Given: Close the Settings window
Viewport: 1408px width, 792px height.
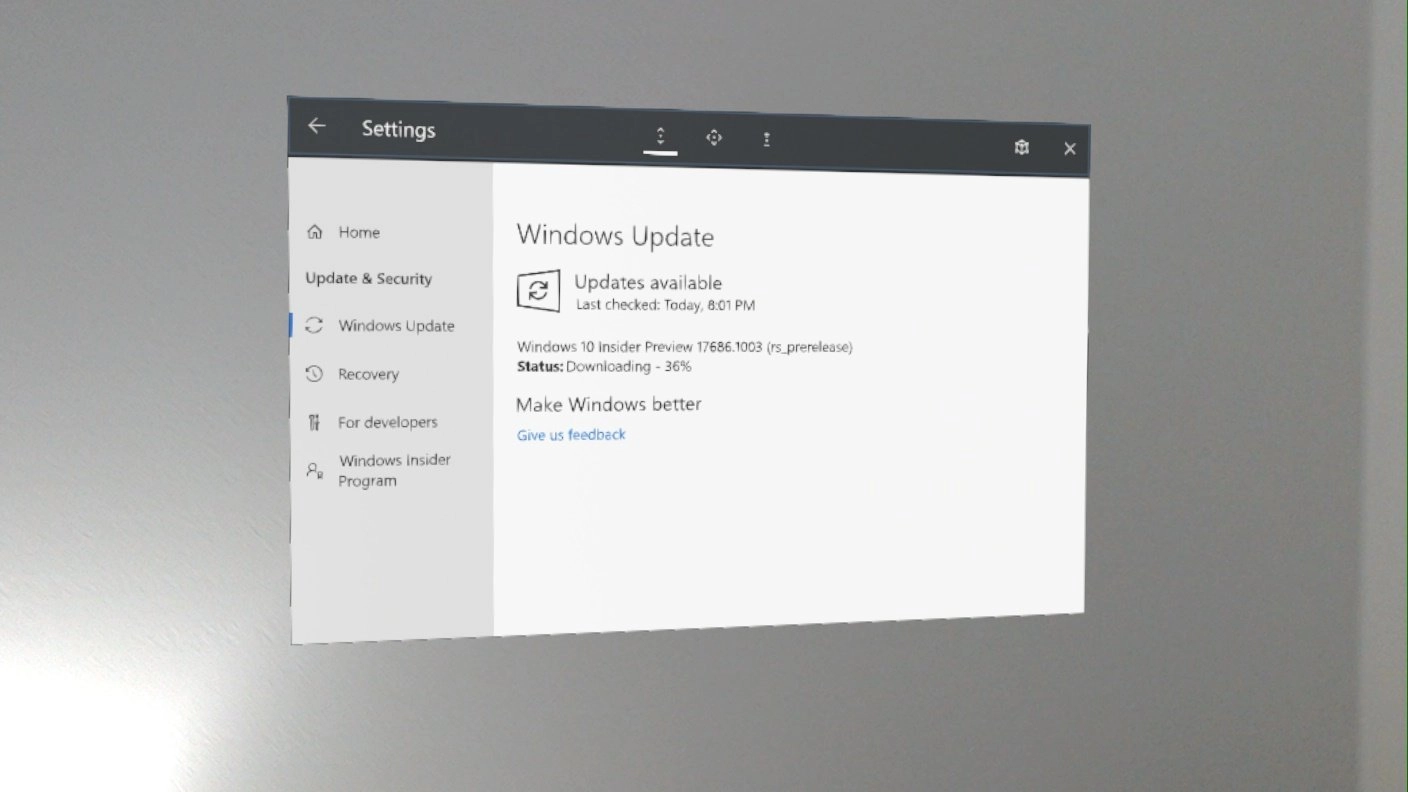Looking at the screenshot, I should pos(1070,149).
